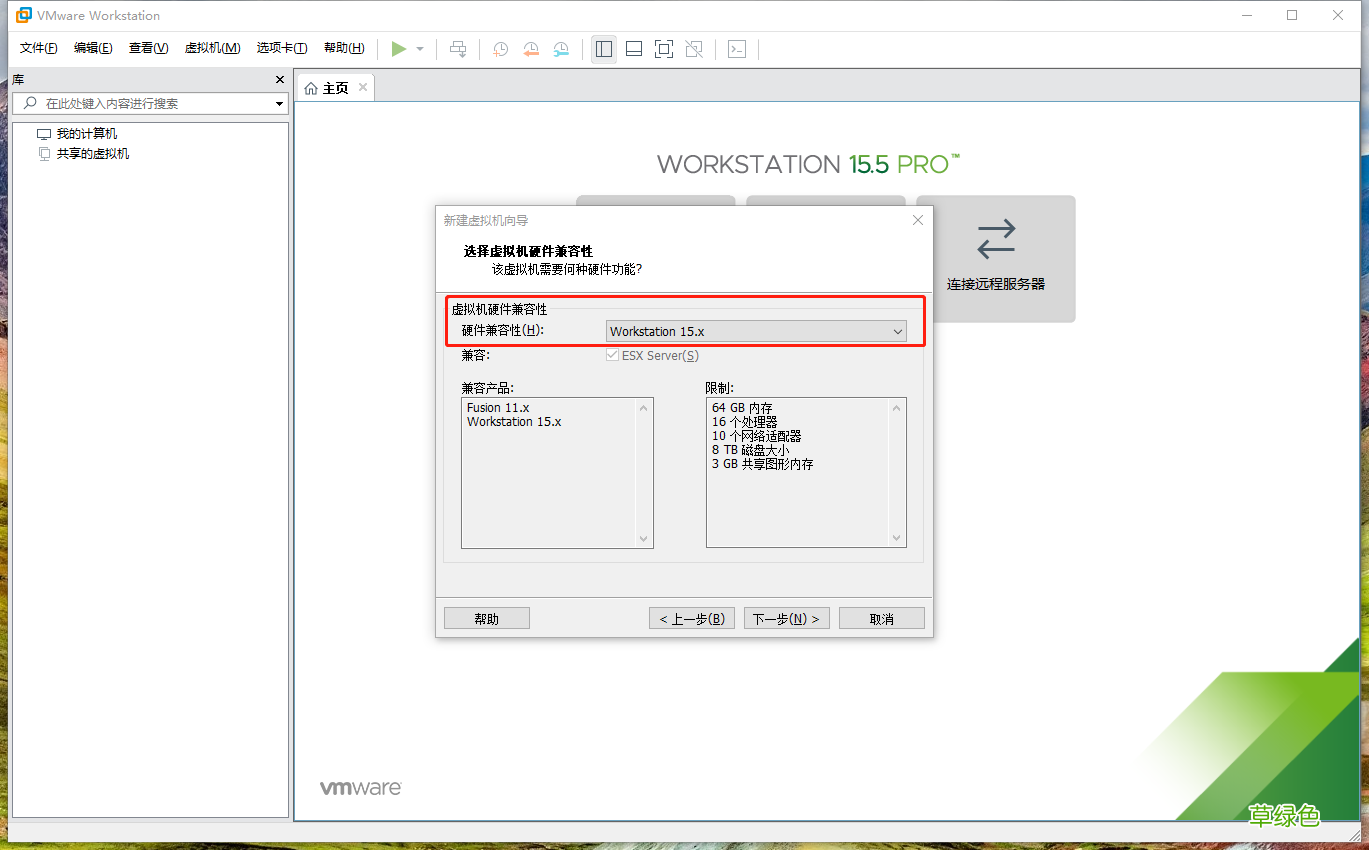Viewport: 1369px width, 850px height.
Task: Enter full screen mode
Action: tap(663, 48)
